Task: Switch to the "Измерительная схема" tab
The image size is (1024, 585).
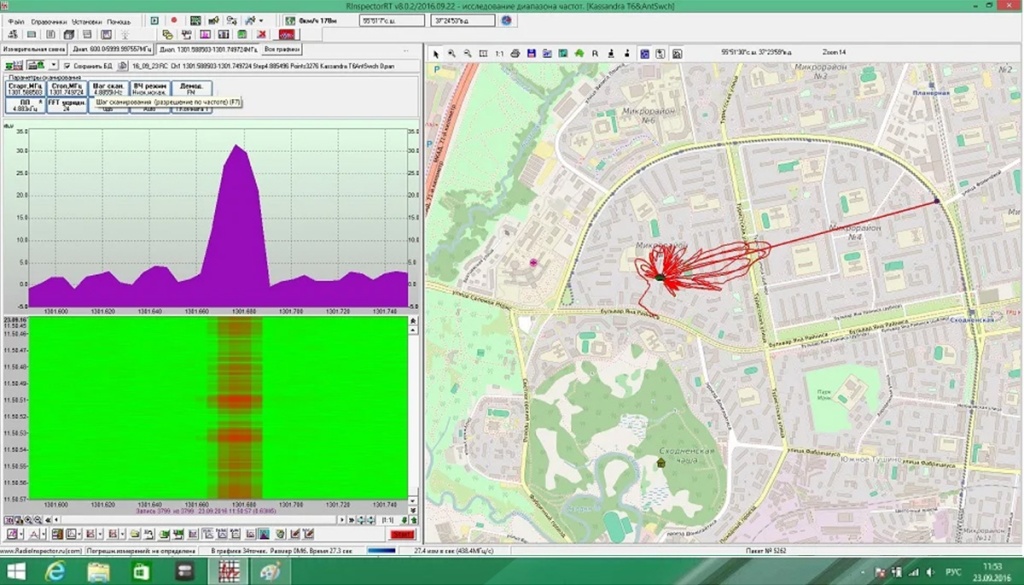Action: 33,48
